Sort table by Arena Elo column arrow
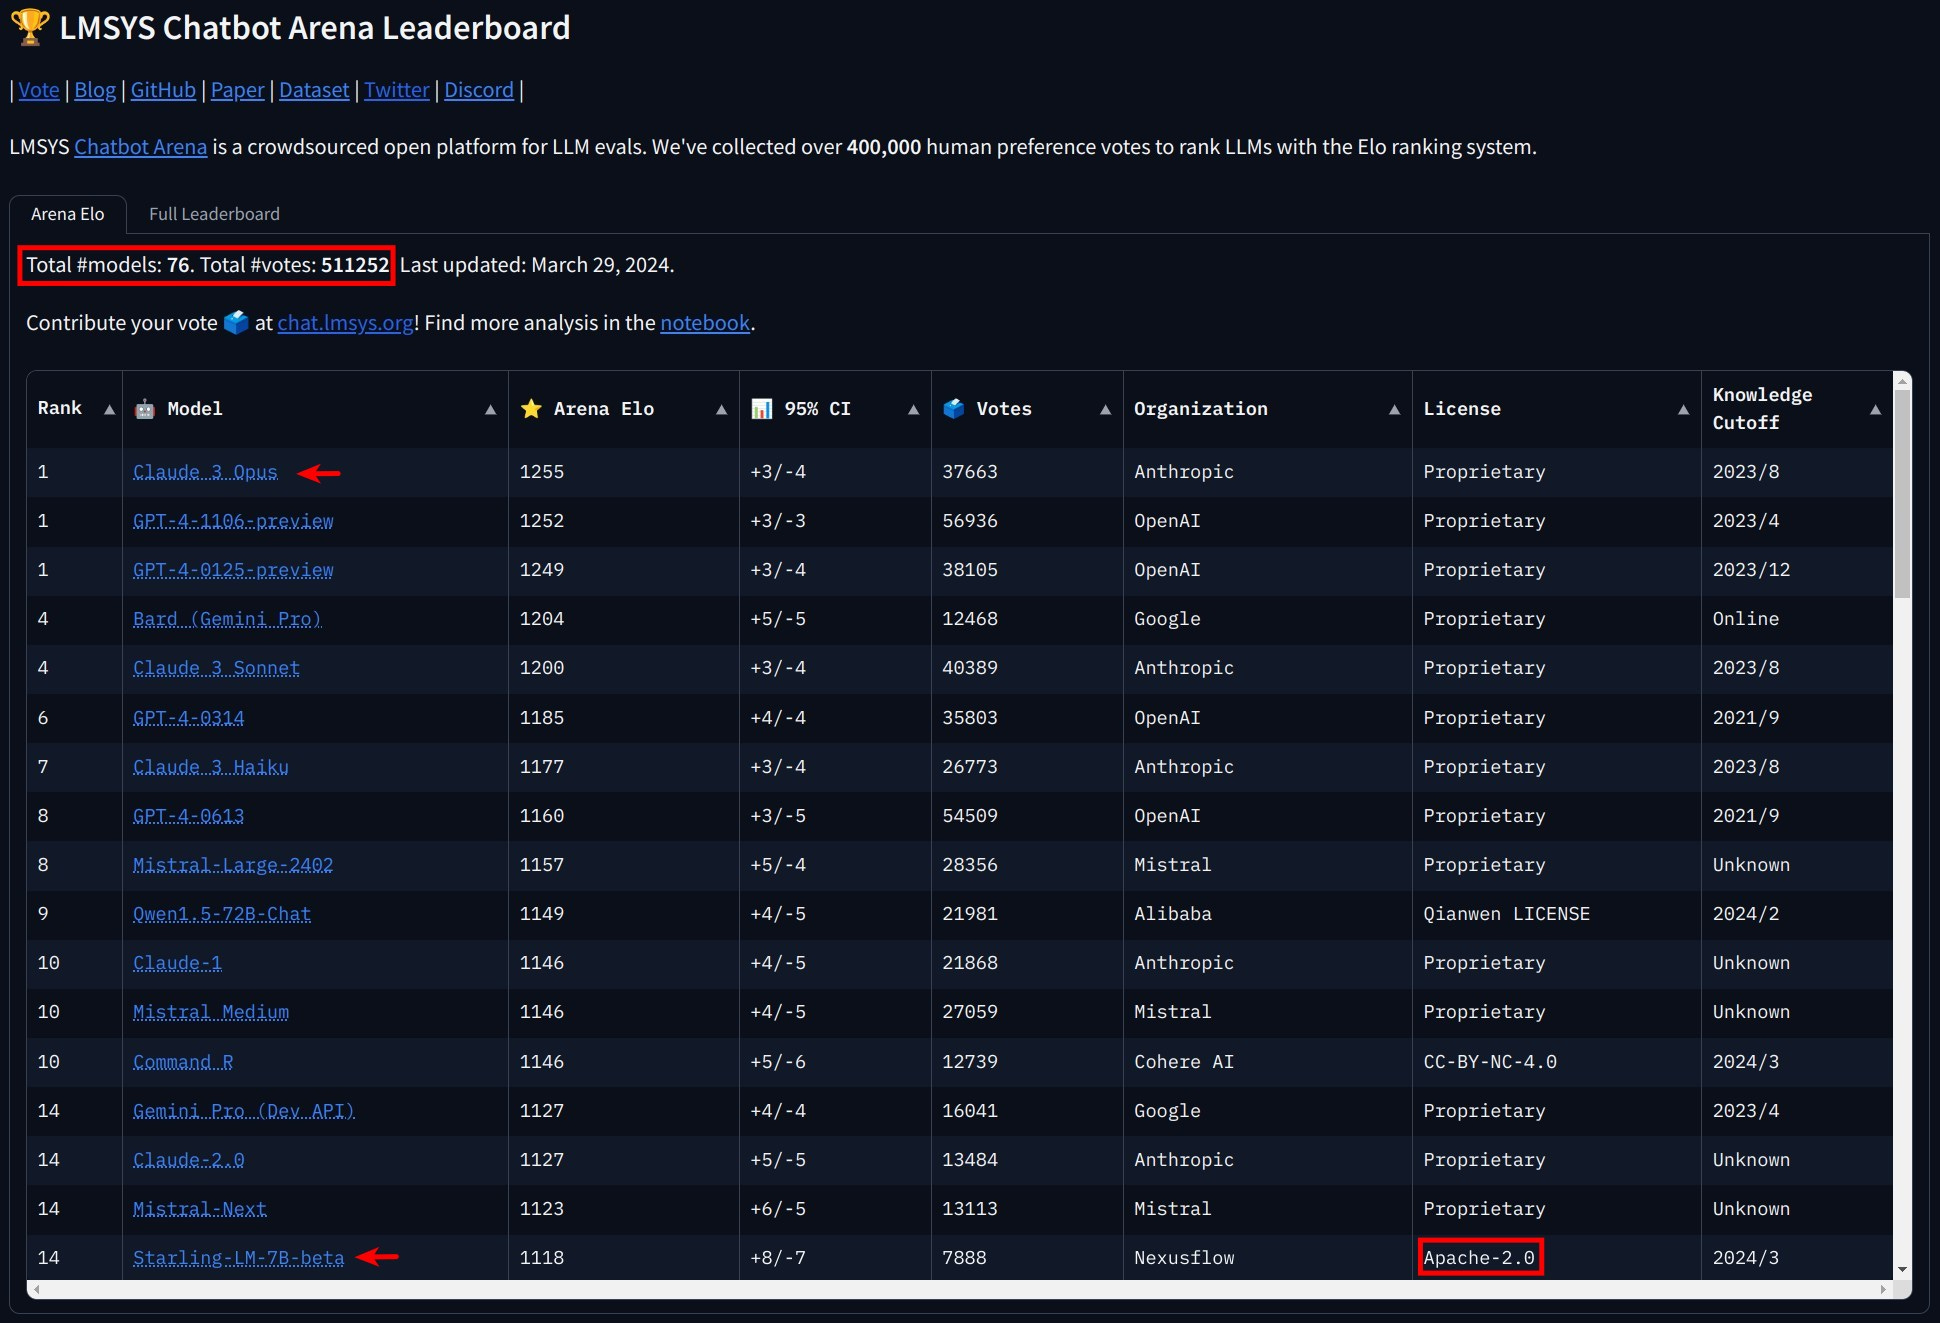Viewport: 1940px width, 1323px height. pos(721,410)
